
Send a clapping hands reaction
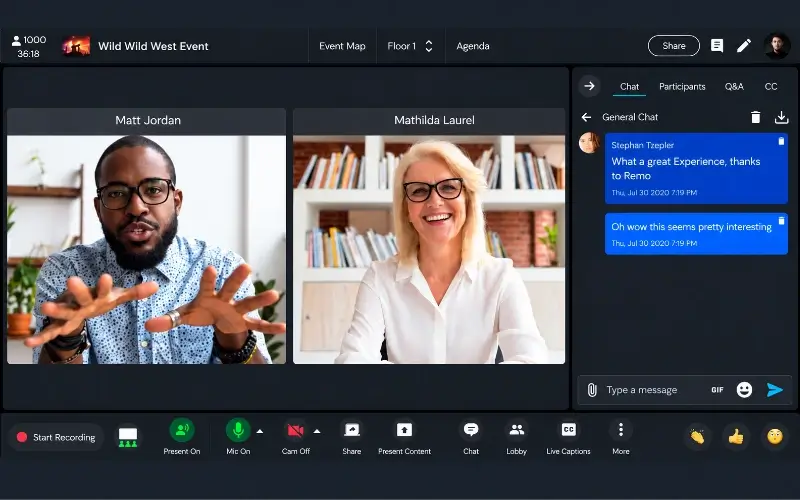coord(697,437)
